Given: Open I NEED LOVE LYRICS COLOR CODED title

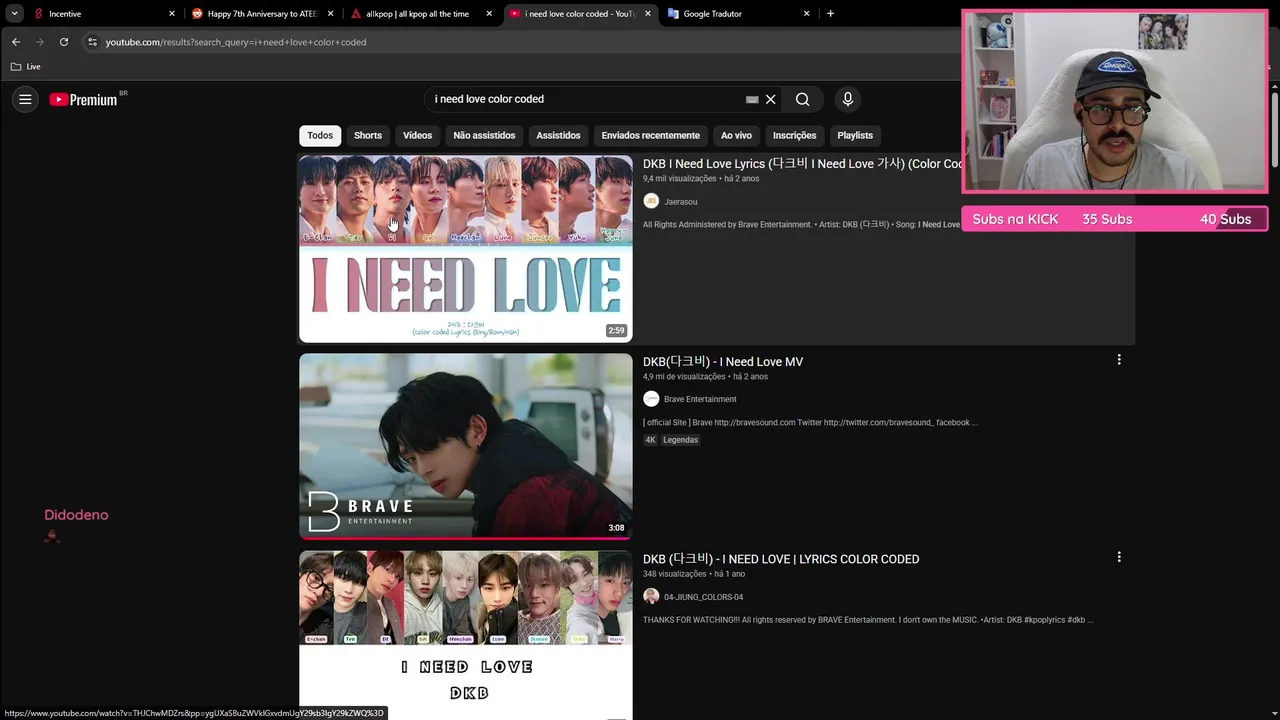Looking at the screenshot, I should coord(781,559).
